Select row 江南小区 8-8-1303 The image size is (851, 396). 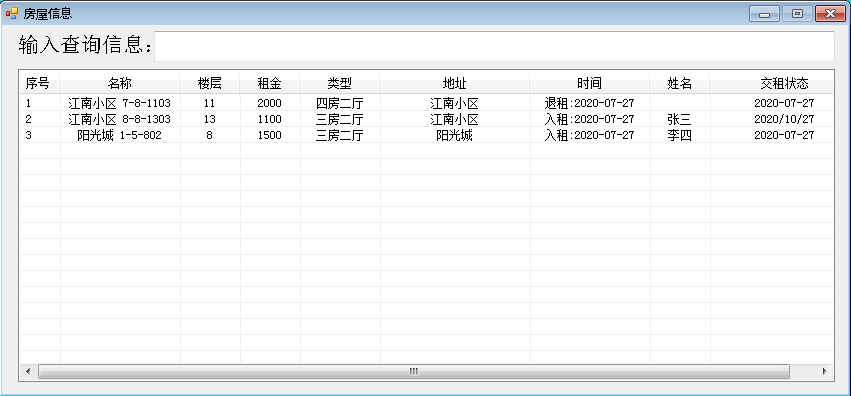(x=426, y=119)
